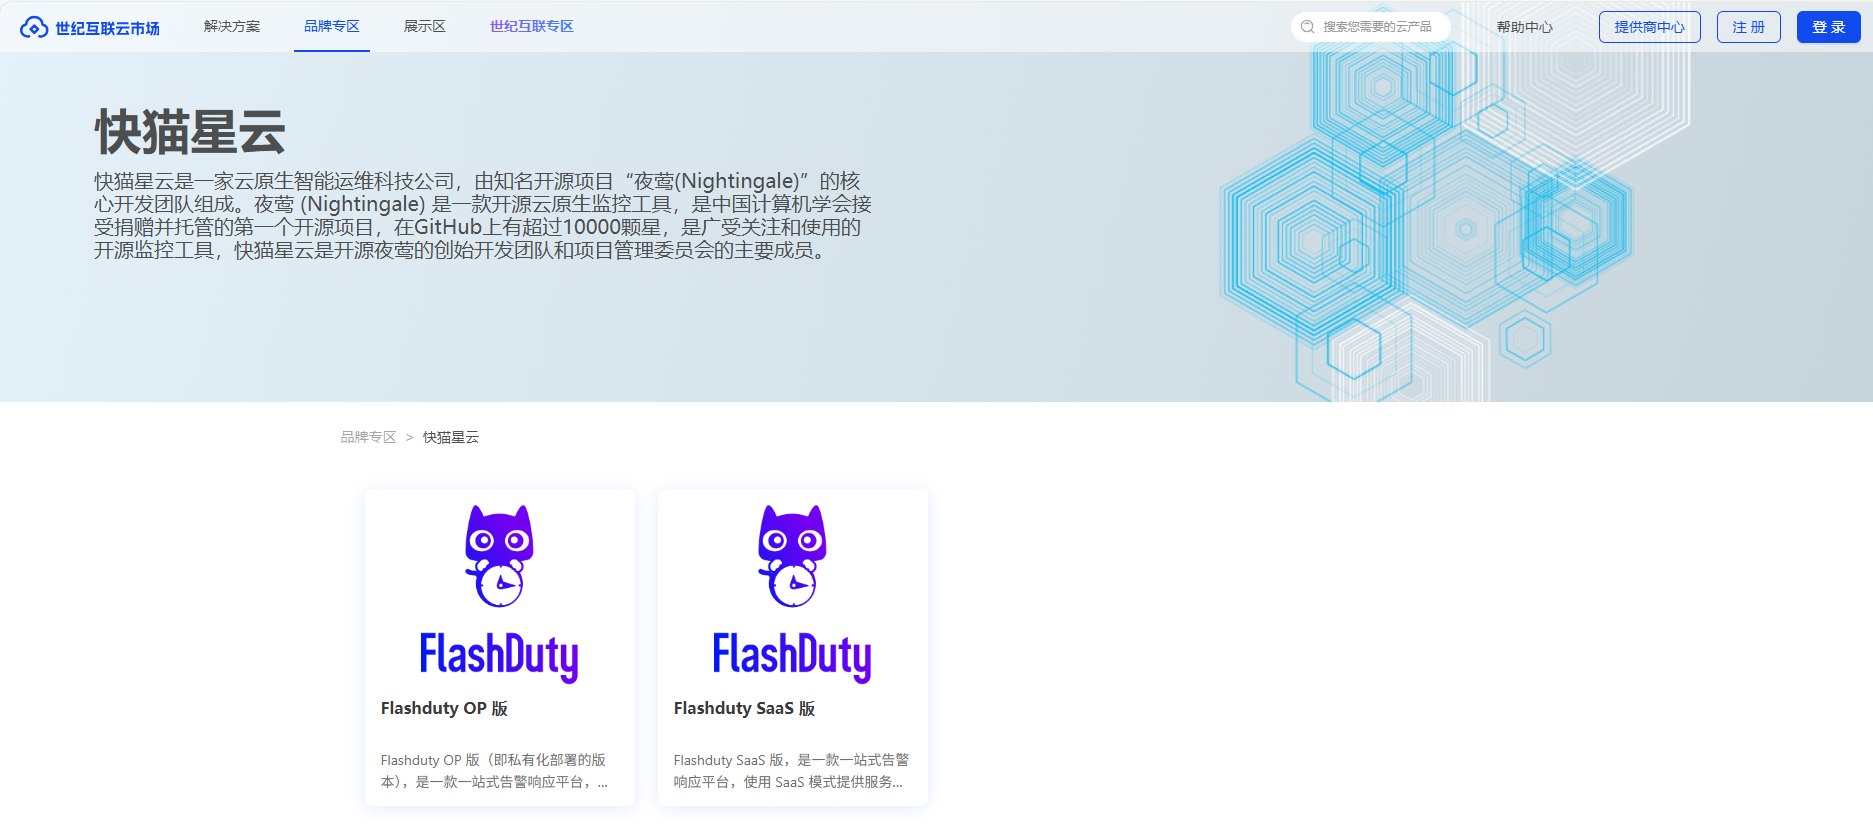Screen dimensions: 1873x838
Task: Click the Flashduty SaaS 版 description text
Action: (791, 771)
